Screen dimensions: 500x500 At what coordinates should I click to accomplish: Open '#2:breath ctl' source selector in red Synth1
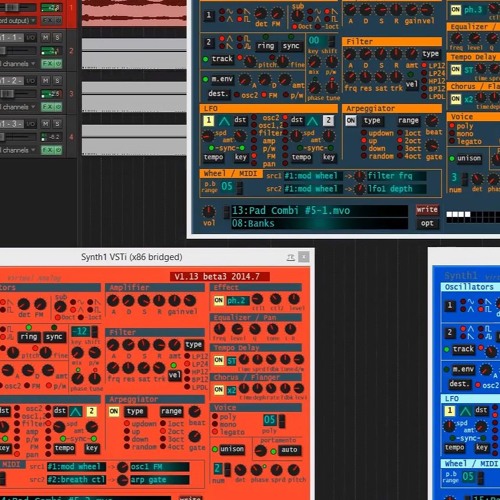coord(77,480)
